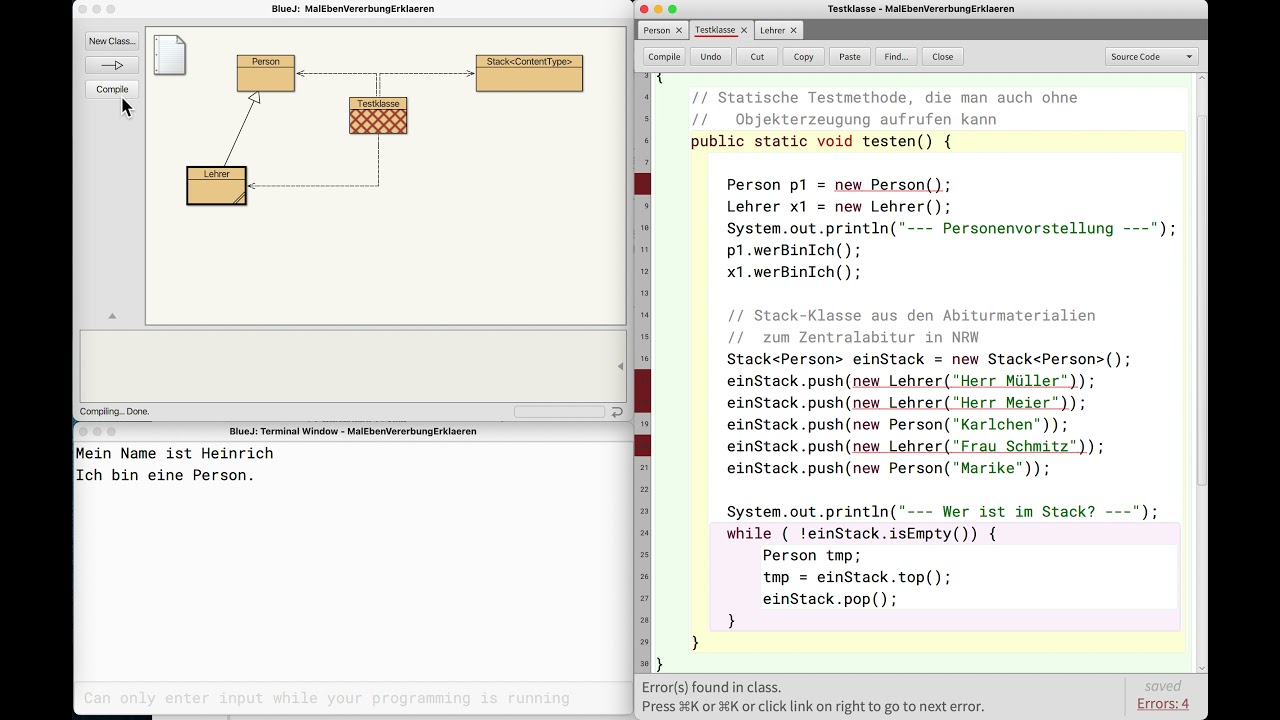The image size is (1280, 720).
Task: Click the error marker beside line 20
Action: pyautogui.click(x=643, y=446)
